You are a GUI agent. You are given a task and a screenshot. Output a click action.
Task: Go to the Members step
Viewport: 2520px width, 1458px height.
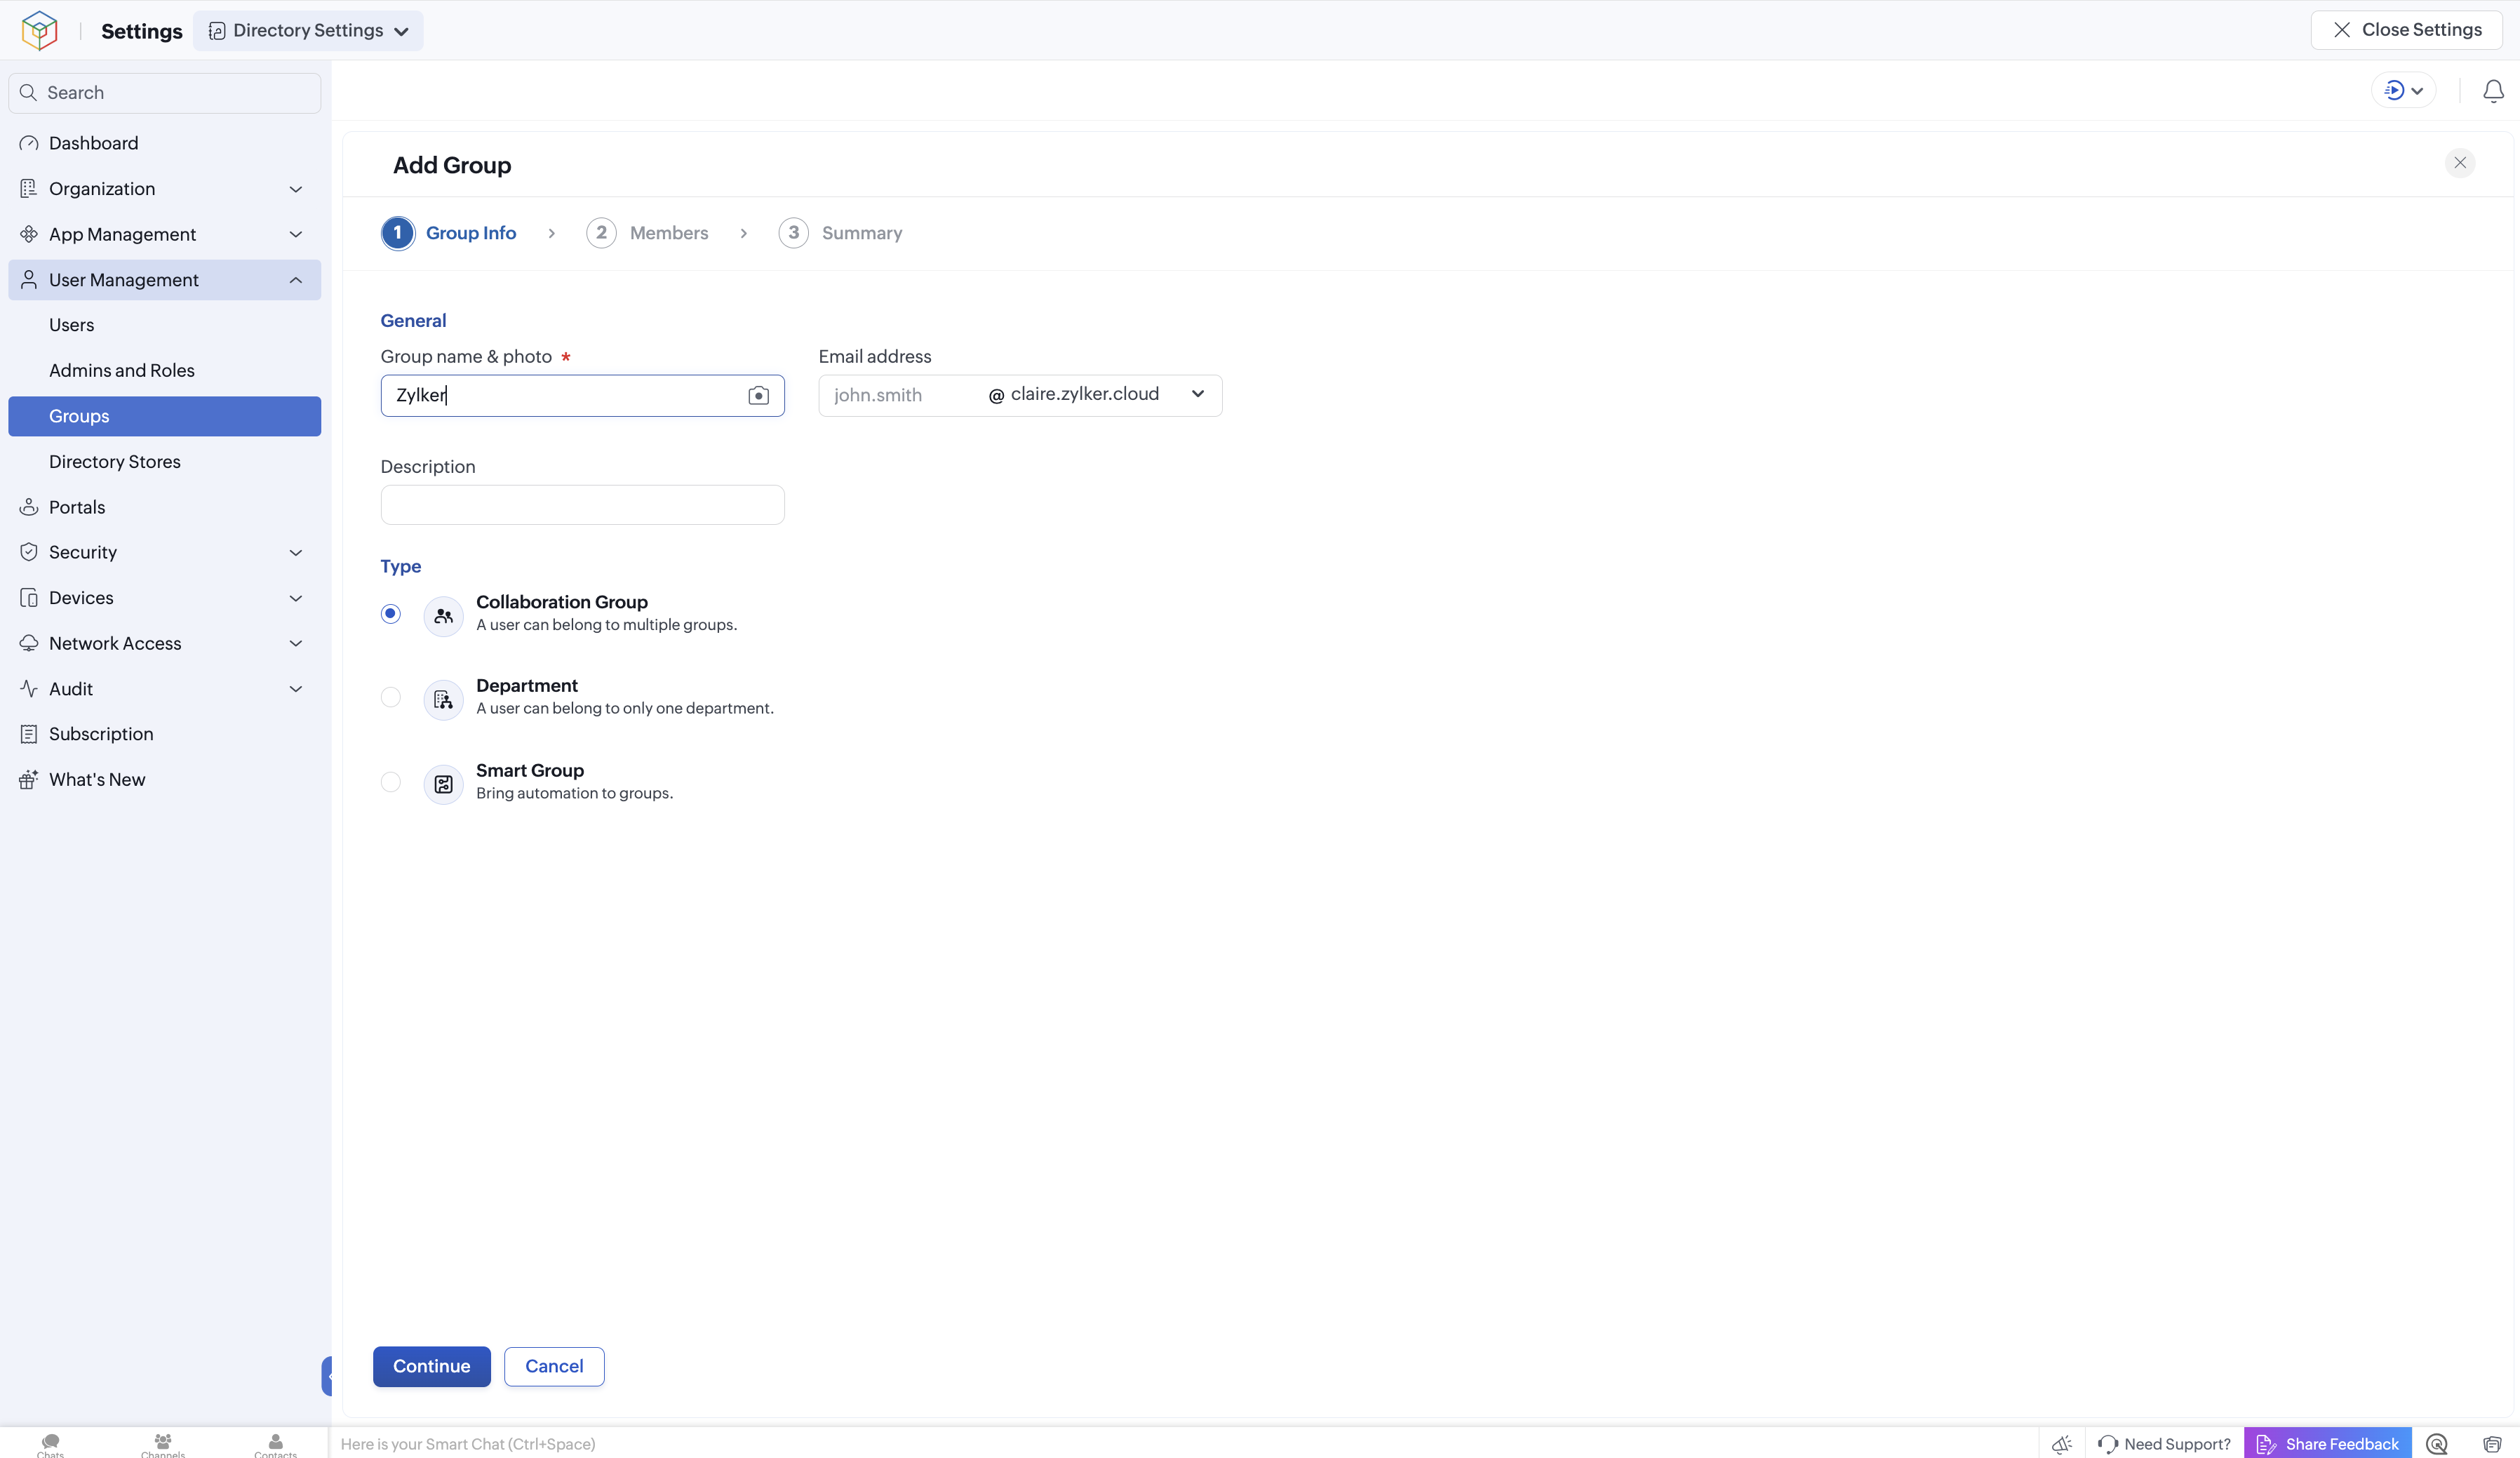(647, 233)
